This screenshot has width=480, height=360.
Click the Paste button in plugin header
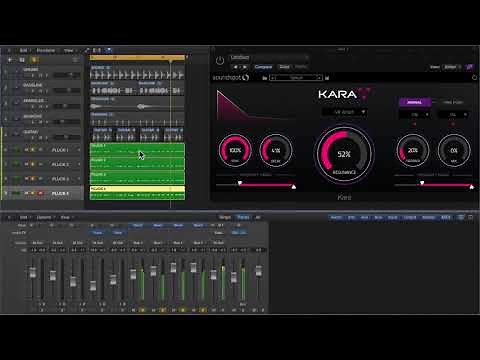[x=301, y=67]
